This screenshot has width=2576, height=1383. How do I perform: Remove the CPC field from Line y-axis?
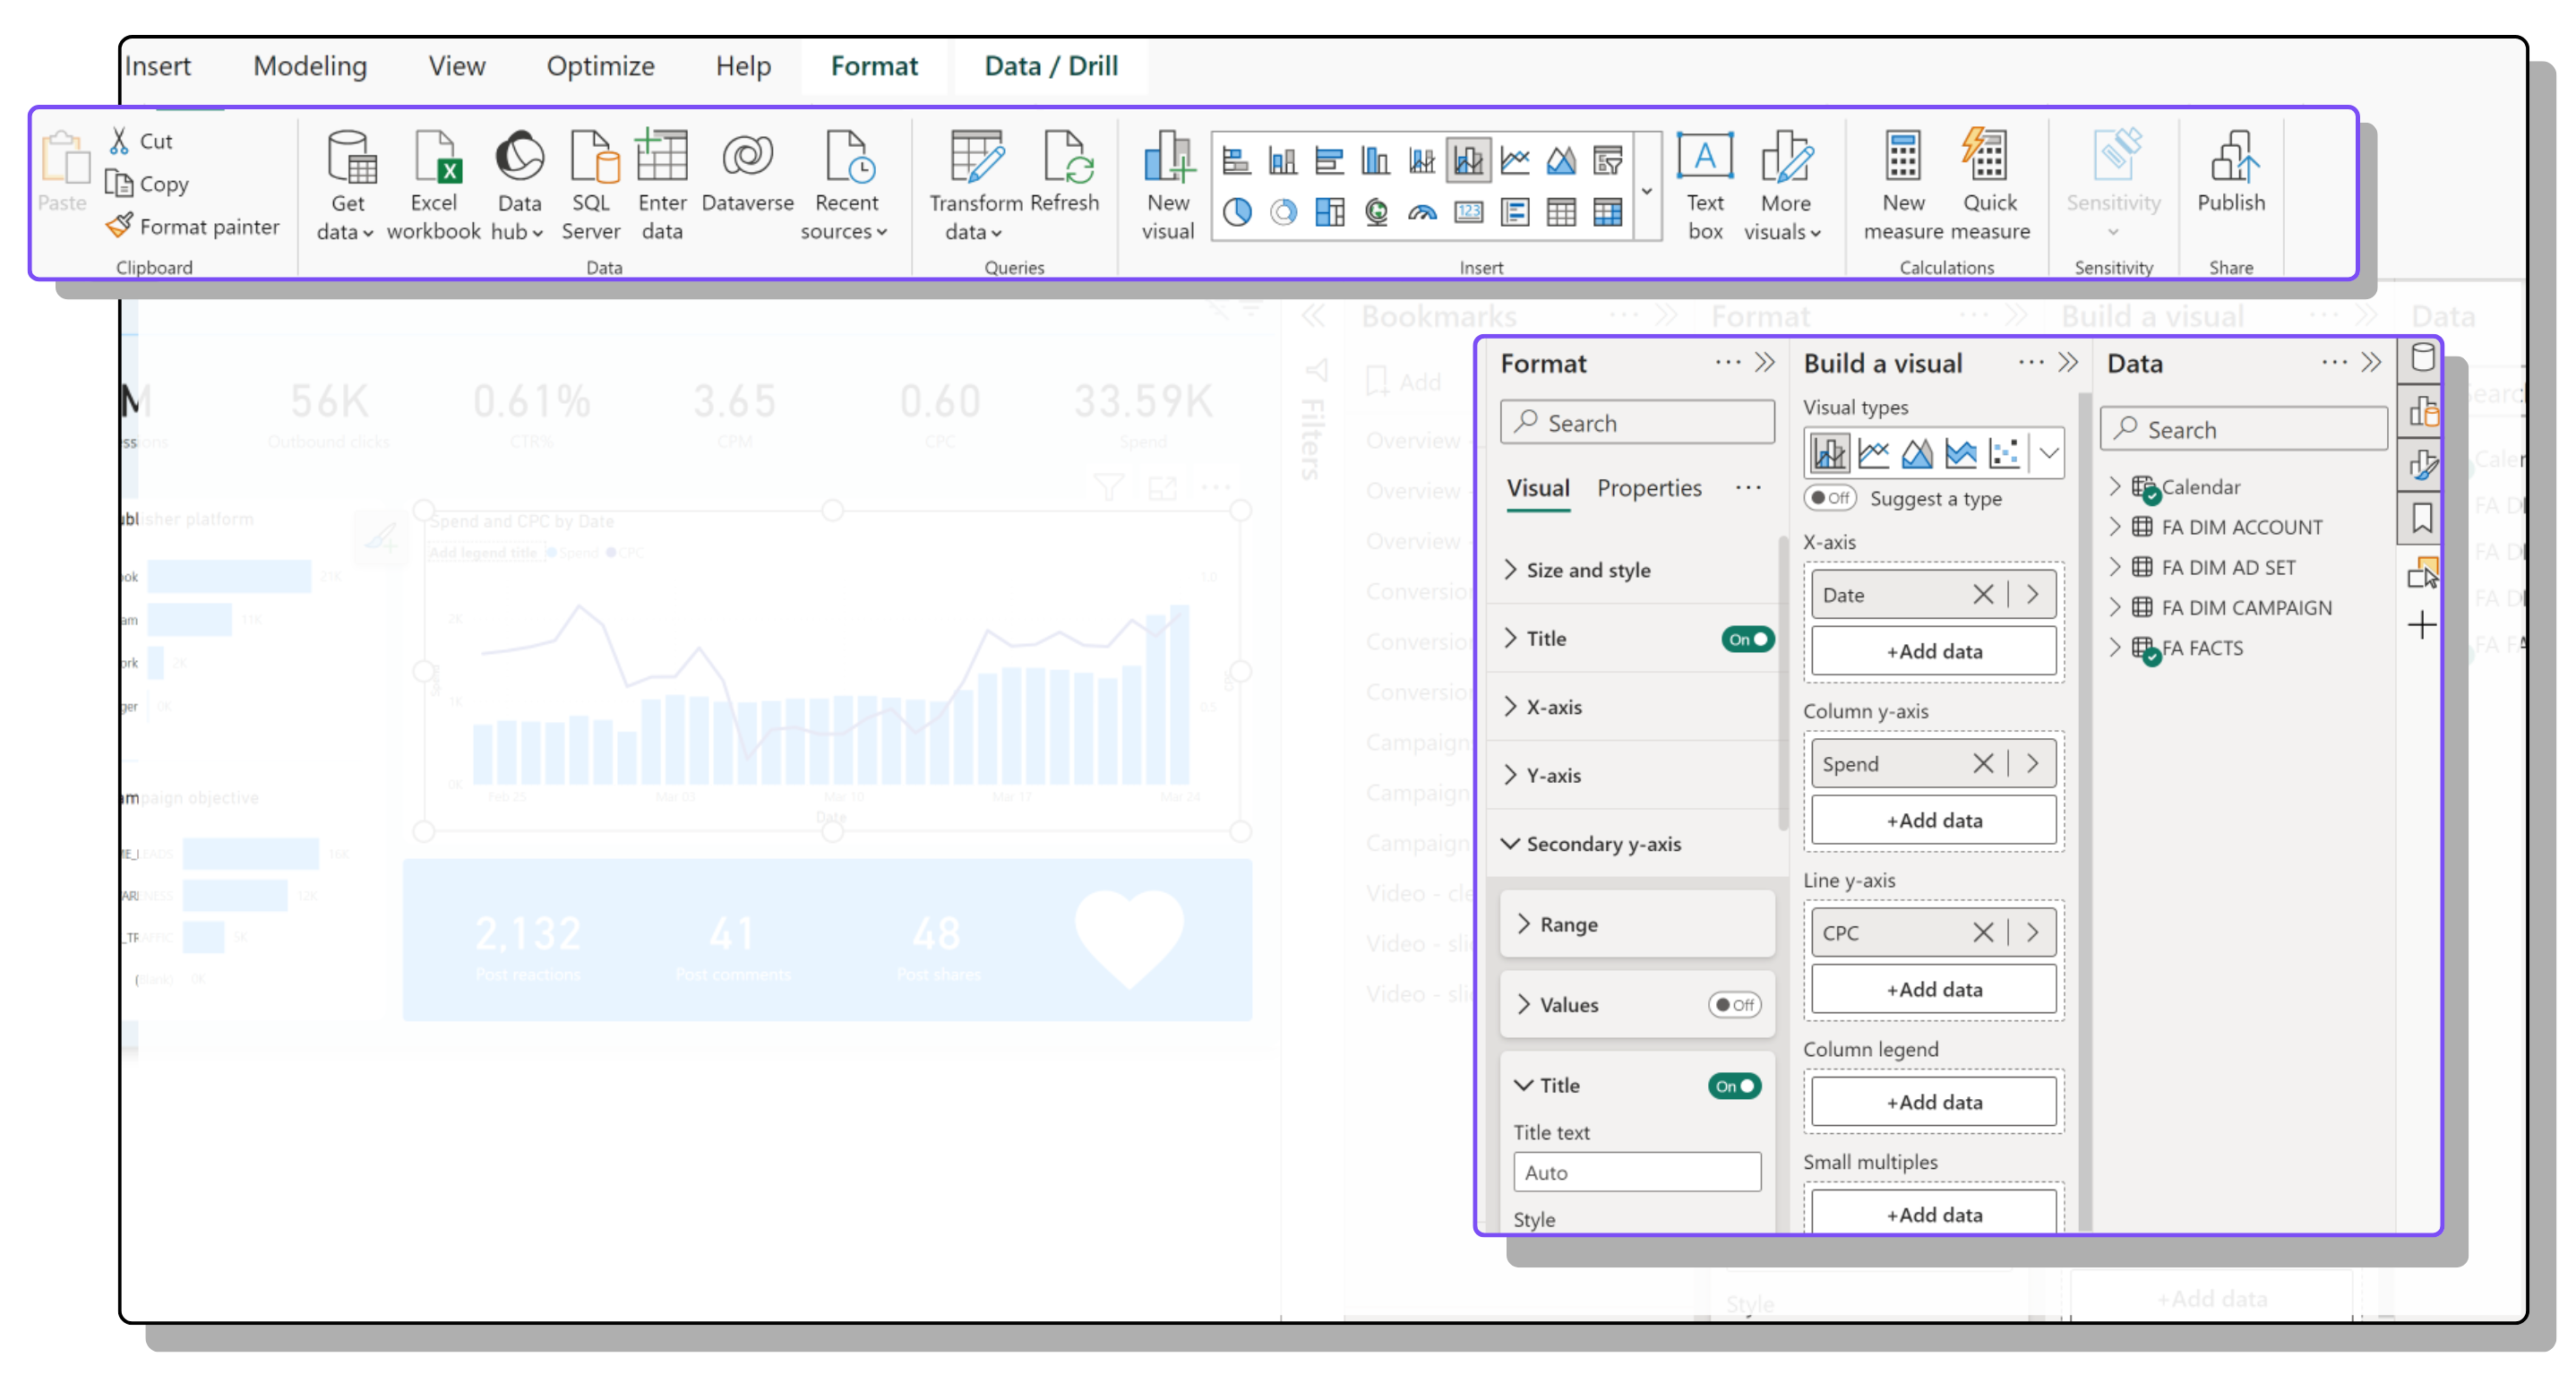1983,933
